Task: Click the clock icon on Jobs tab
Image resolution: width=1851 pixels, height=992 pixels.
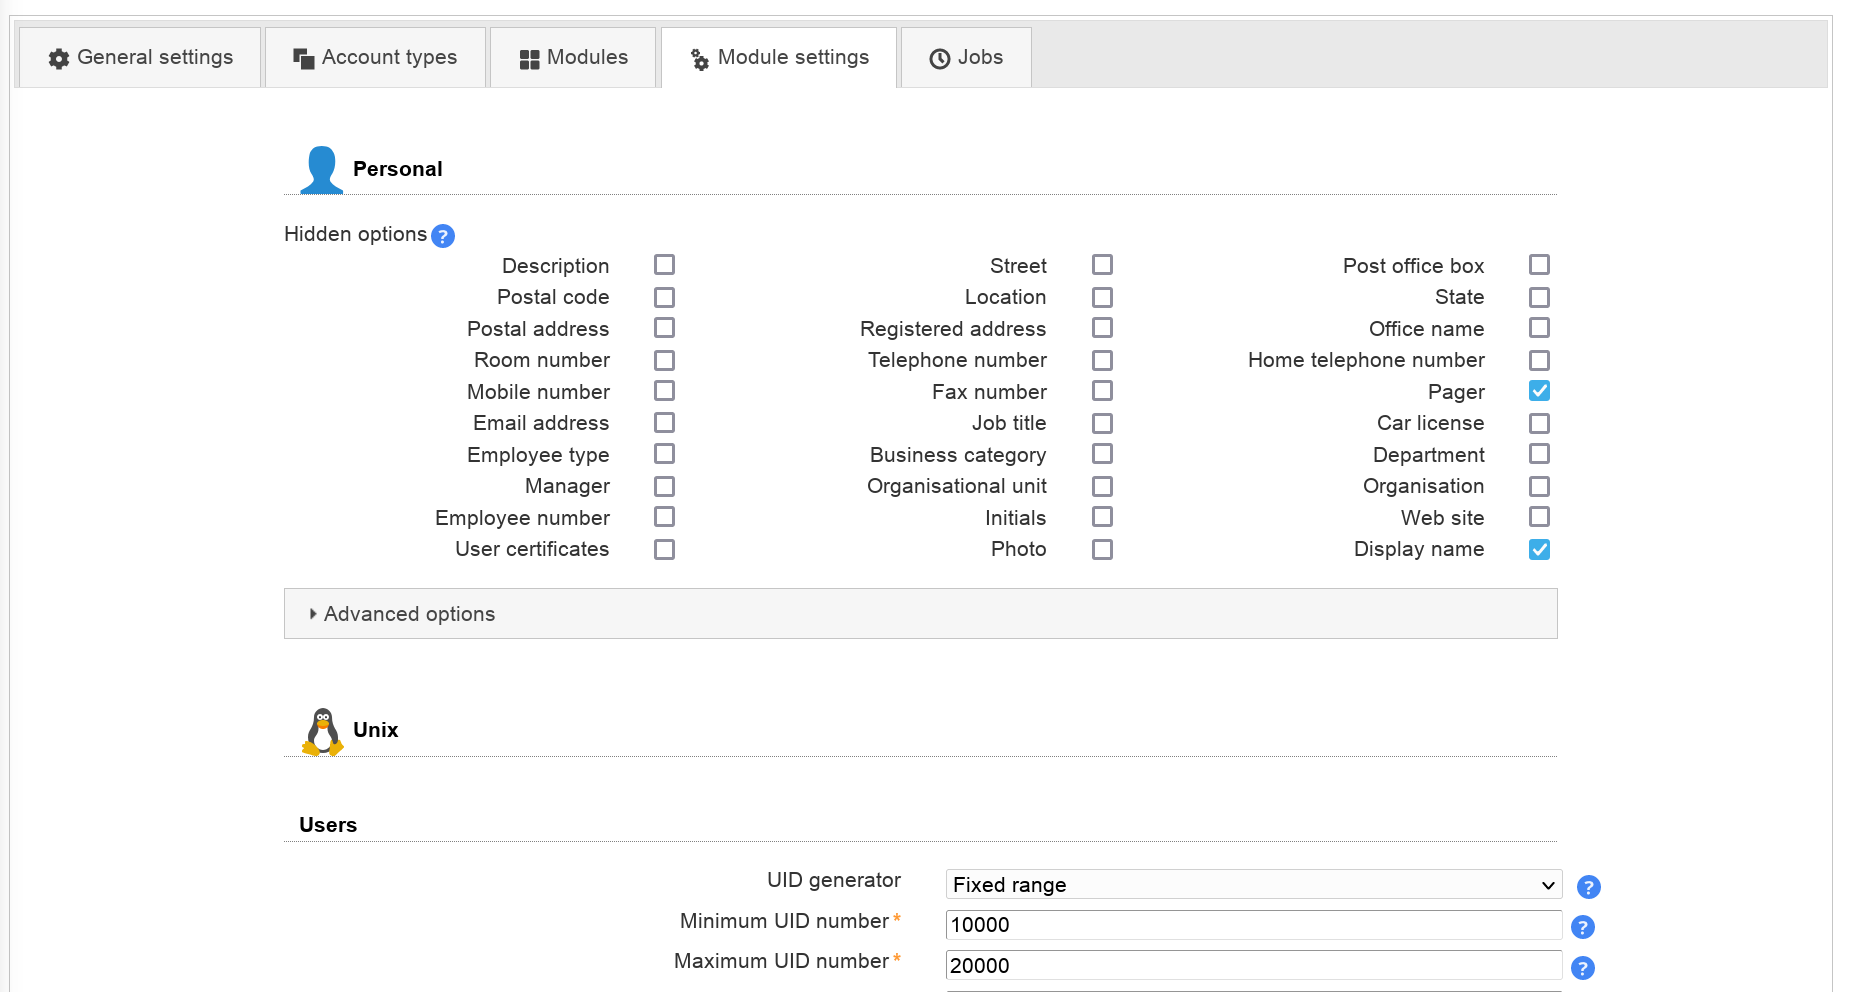Action: (939, 59)
